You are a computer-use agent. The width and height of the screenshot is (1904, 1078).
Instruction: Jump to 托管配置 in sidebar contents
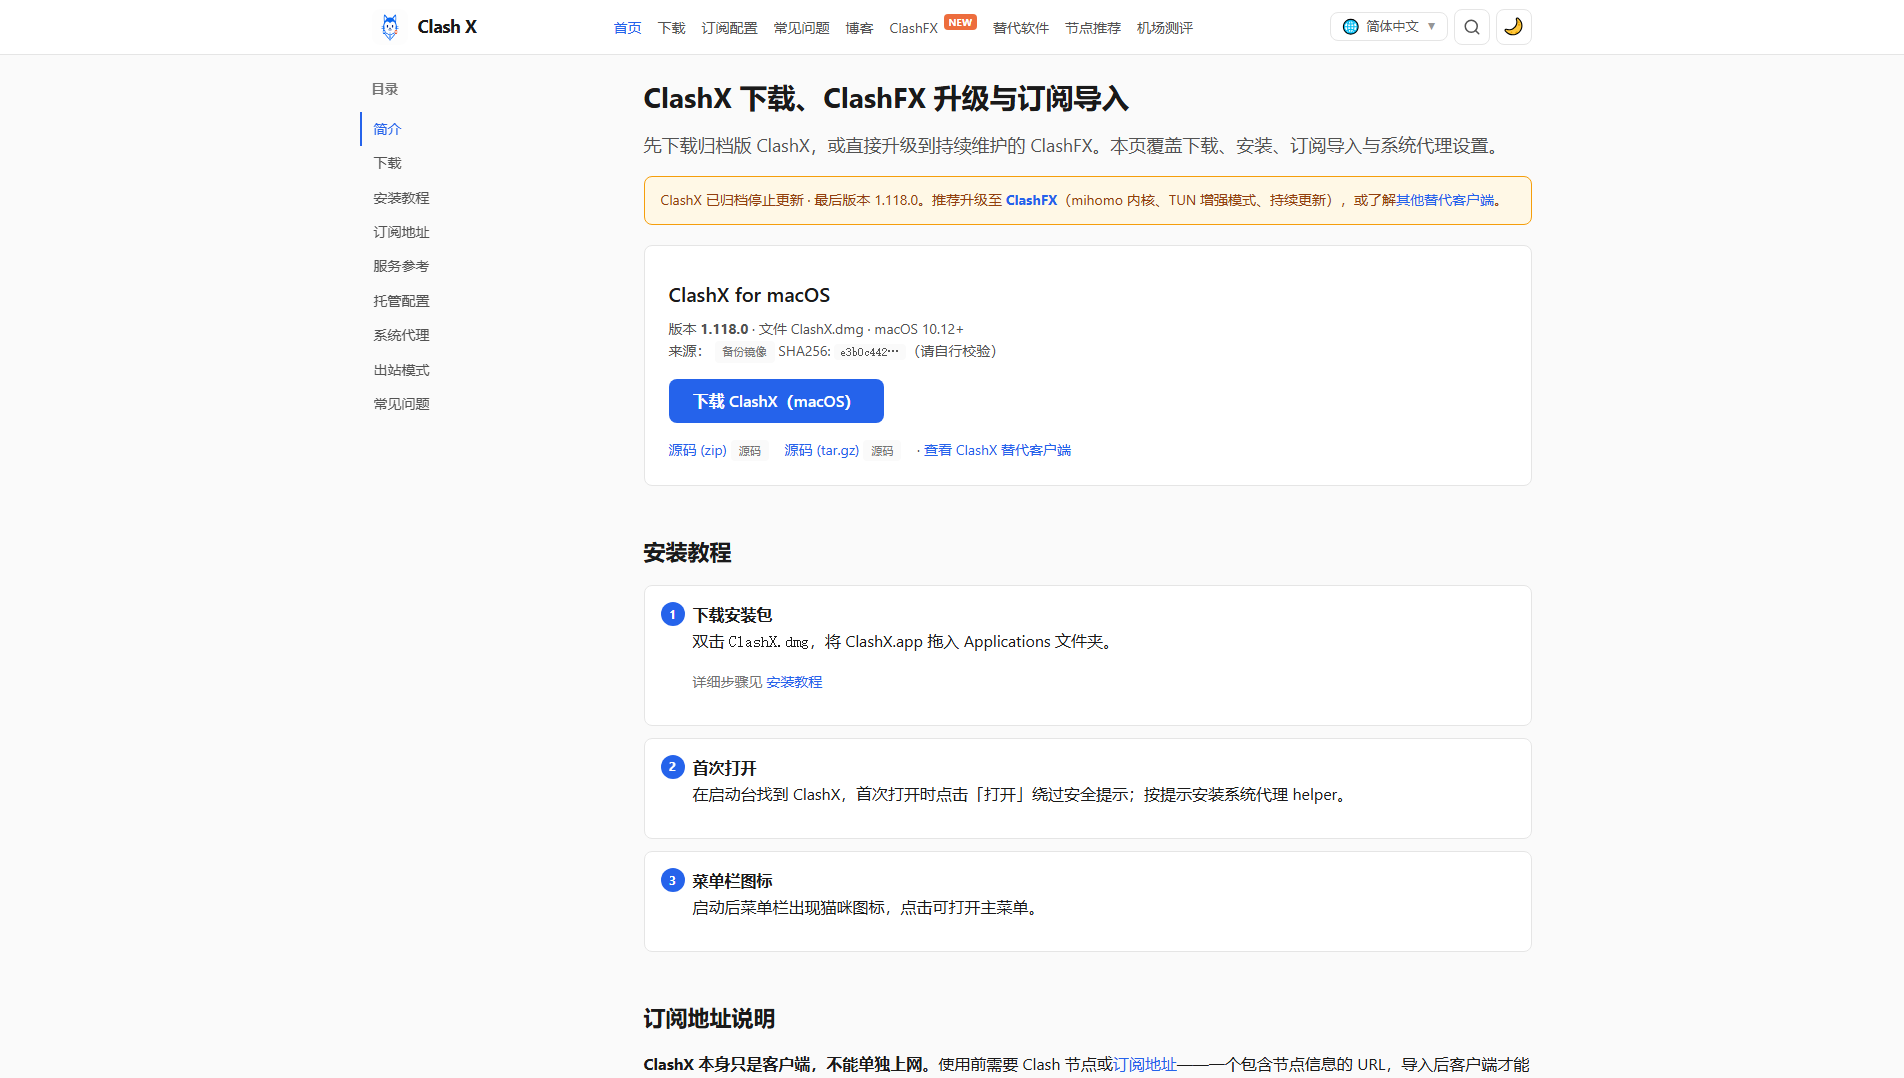click(401, 301)
